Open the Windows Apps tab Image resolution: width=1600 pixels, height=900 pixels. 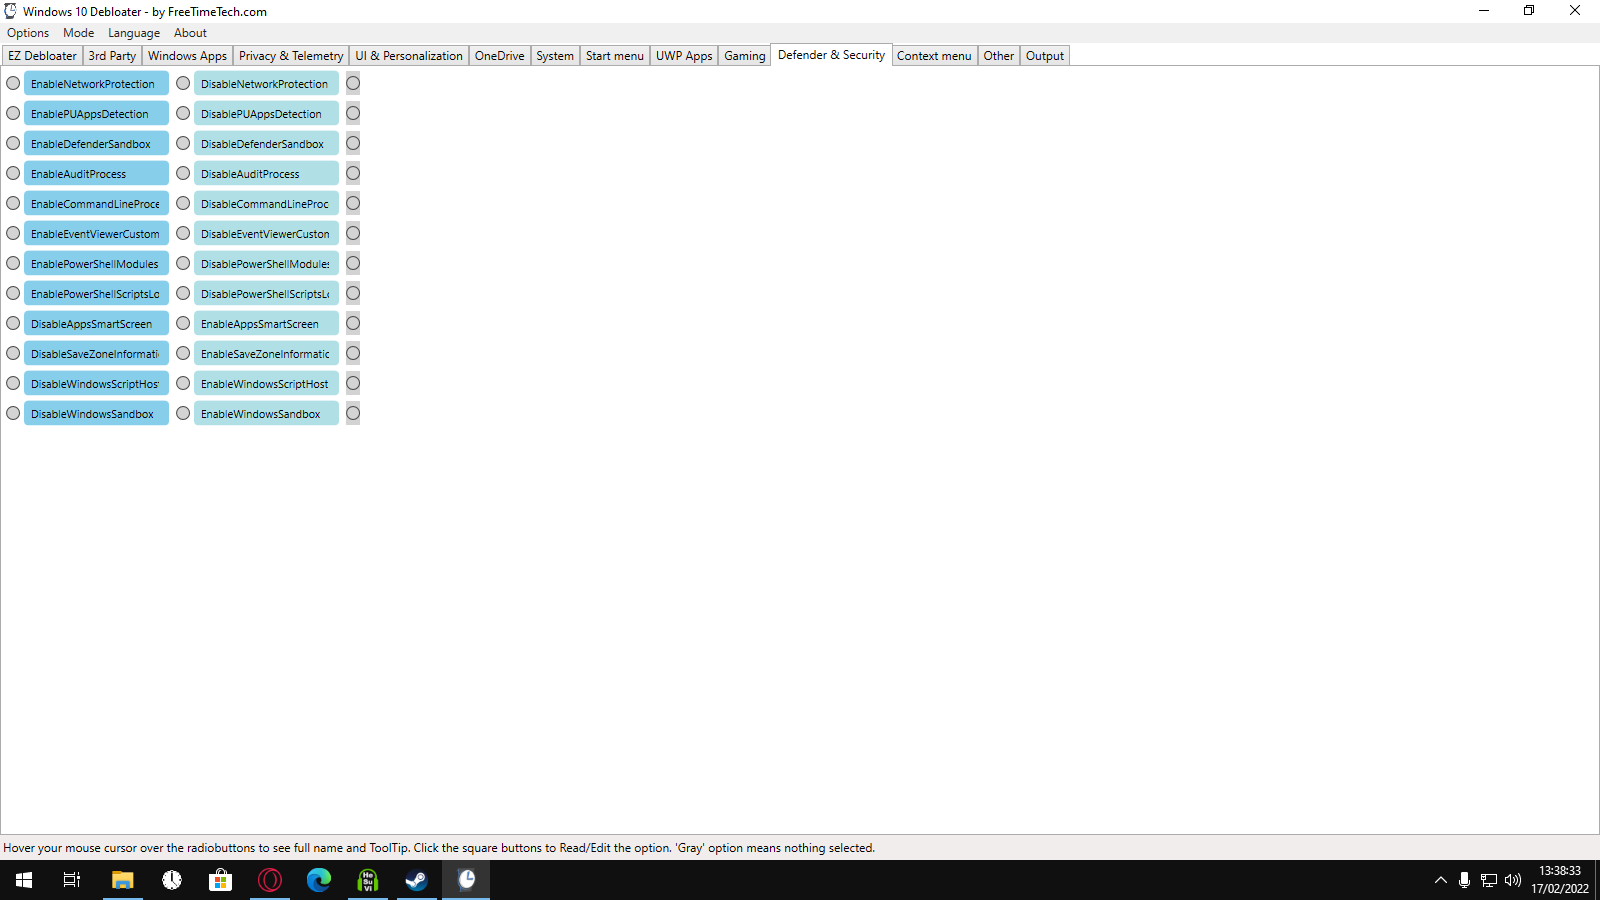tap(187, 56)
